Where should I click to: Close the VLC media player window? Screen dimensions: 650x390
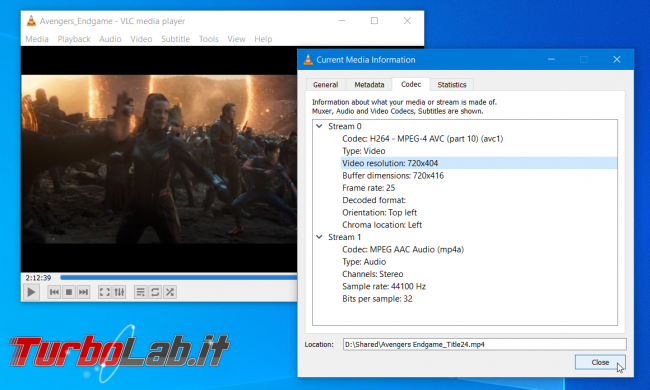tap(407, 21)
